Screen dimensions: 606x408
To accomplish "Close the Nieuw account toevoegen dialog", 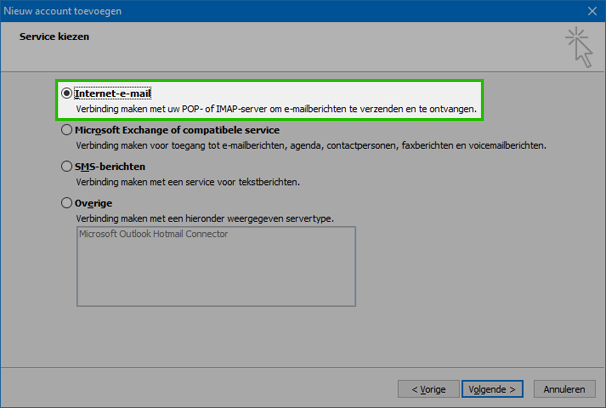I will [x=592, y=11].
